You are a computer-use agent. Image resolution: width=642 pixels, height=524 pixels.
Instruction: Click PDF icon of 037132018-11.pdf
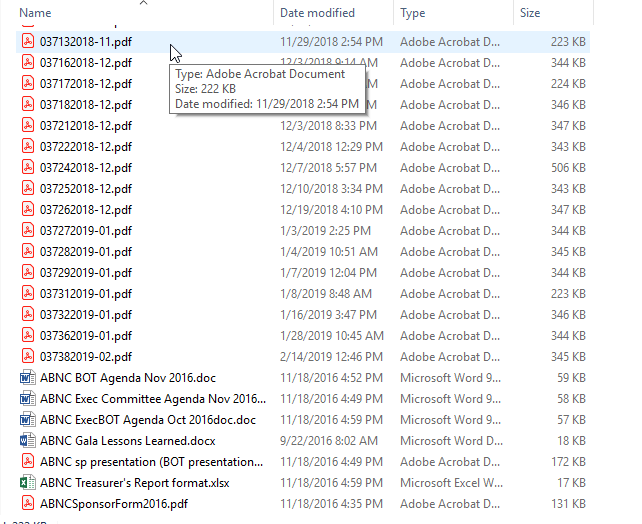[27, 41]
